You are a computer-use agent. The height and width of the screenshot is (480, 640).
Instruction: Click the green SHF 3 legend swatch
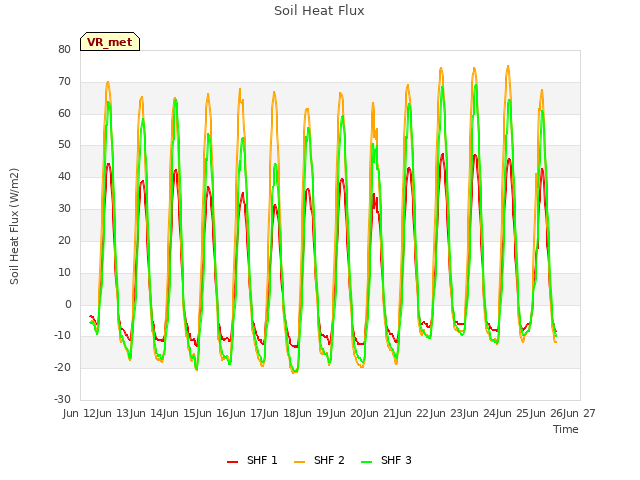[367, 462]
